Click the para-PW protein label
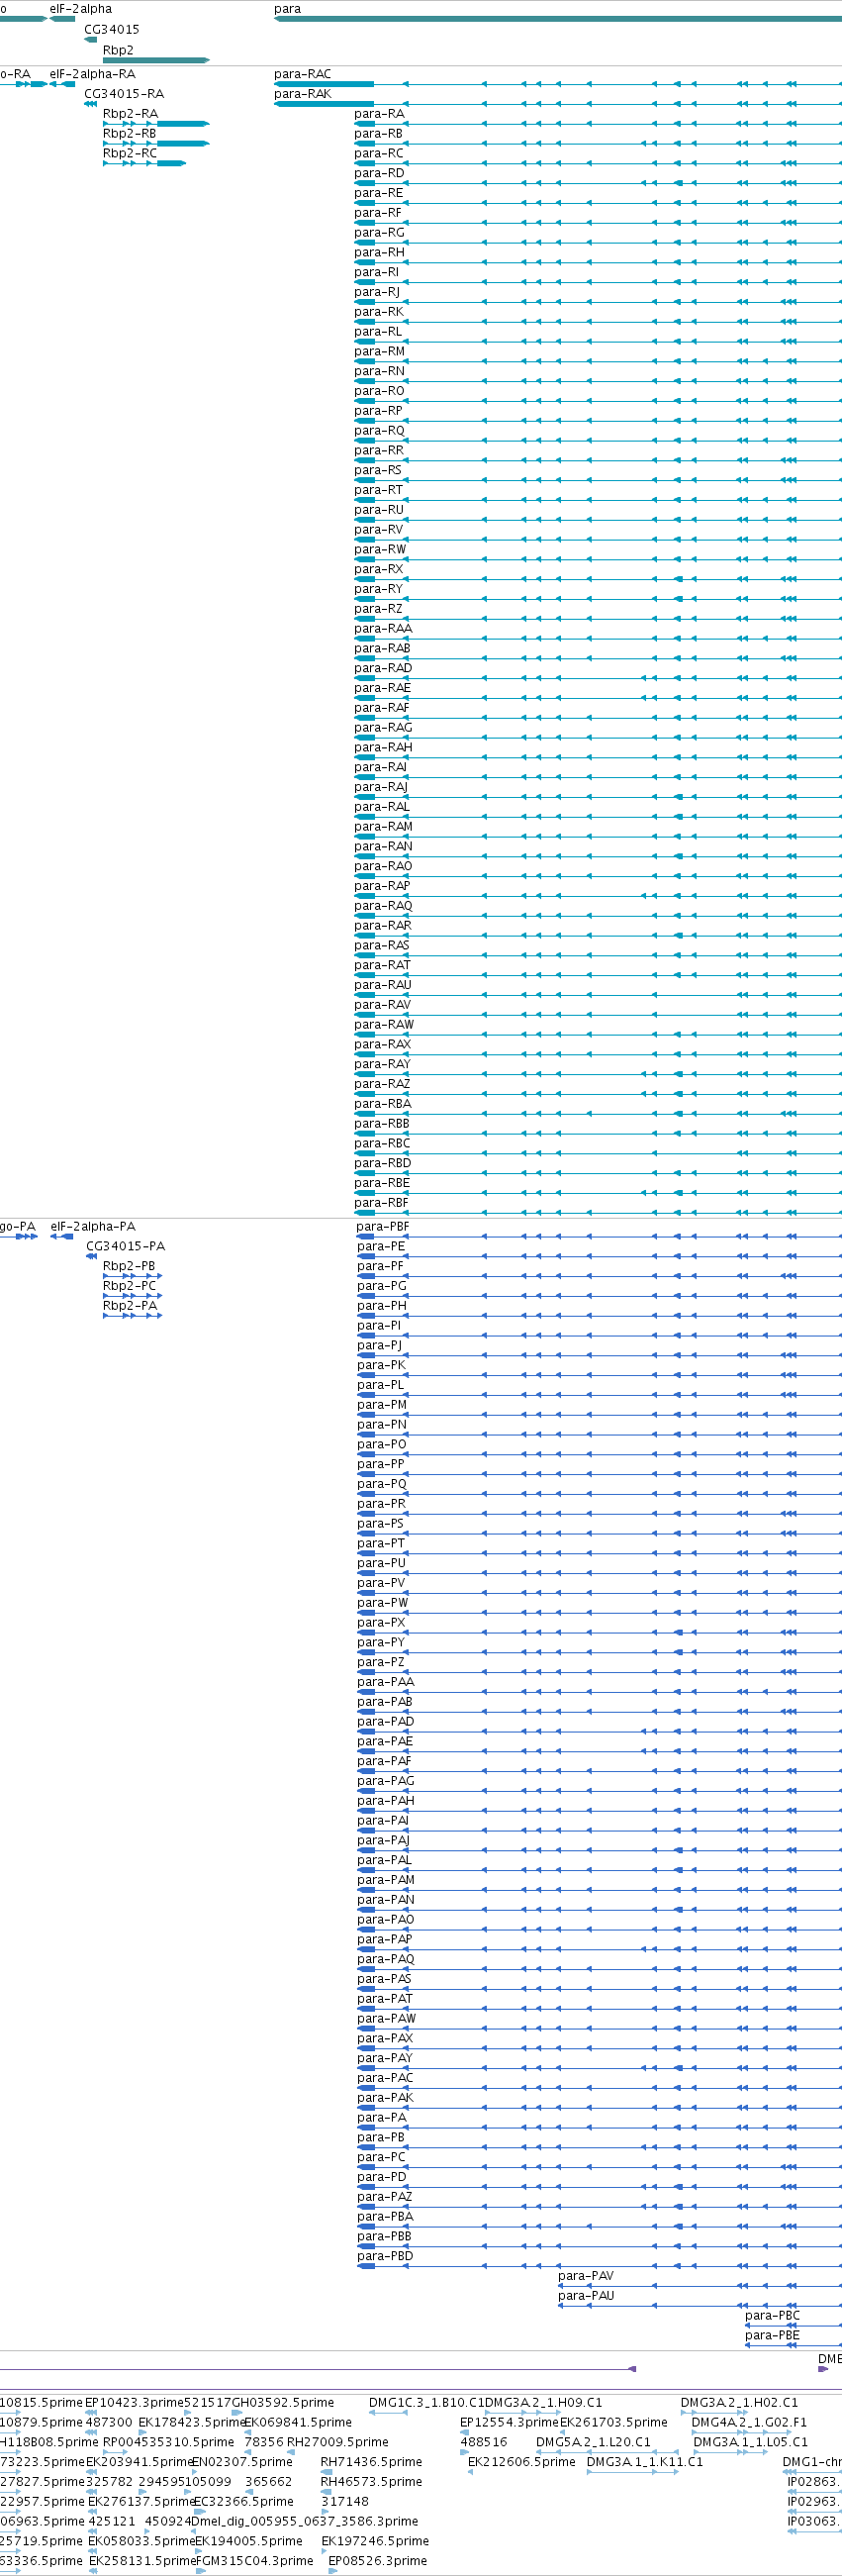842x2576 pixels. pos(382,1603)
